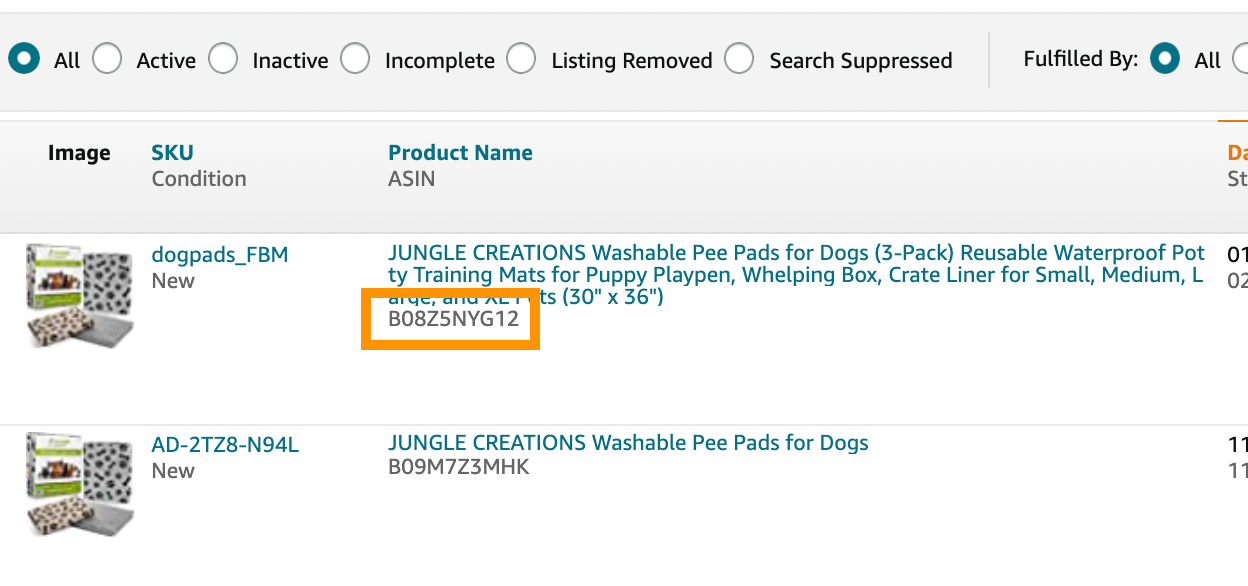Choose the Inactive listings filter
Image resolution: width=1248 pixels, height=586 pixels.
pyautogui.click(x=223, y=59)
